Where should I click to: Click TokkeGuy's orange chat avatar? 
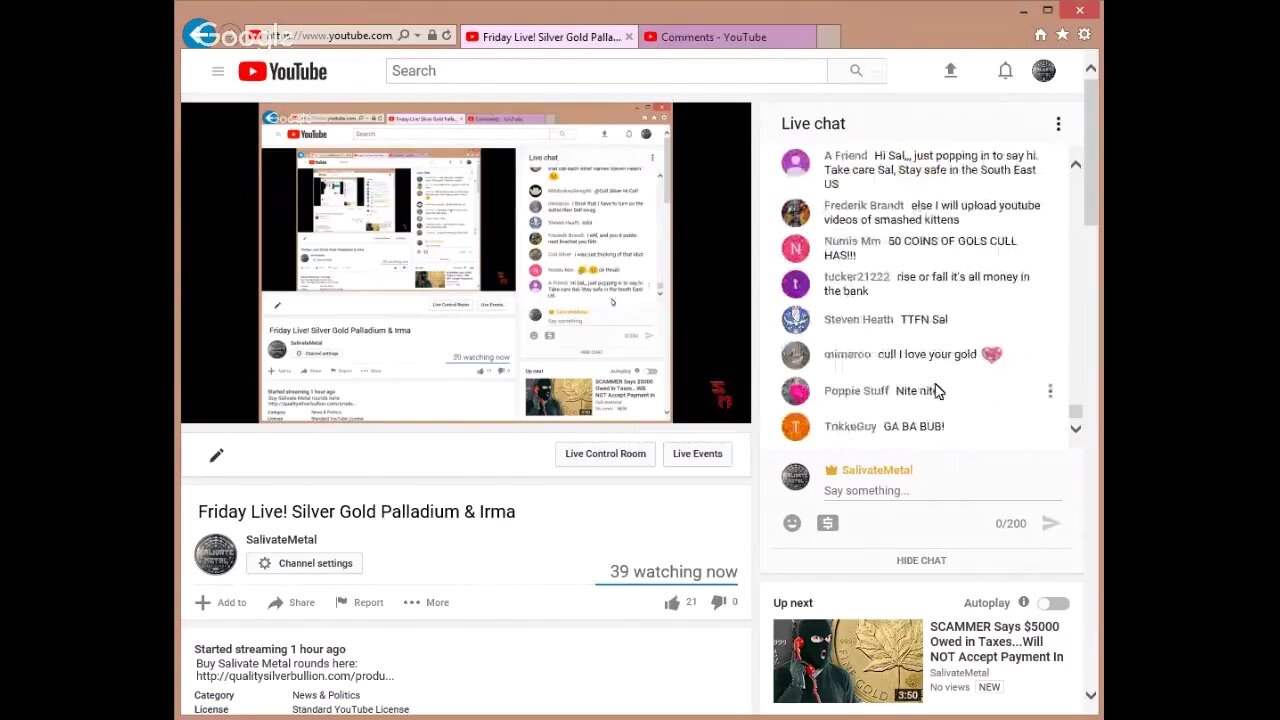[x=795, y=427]
